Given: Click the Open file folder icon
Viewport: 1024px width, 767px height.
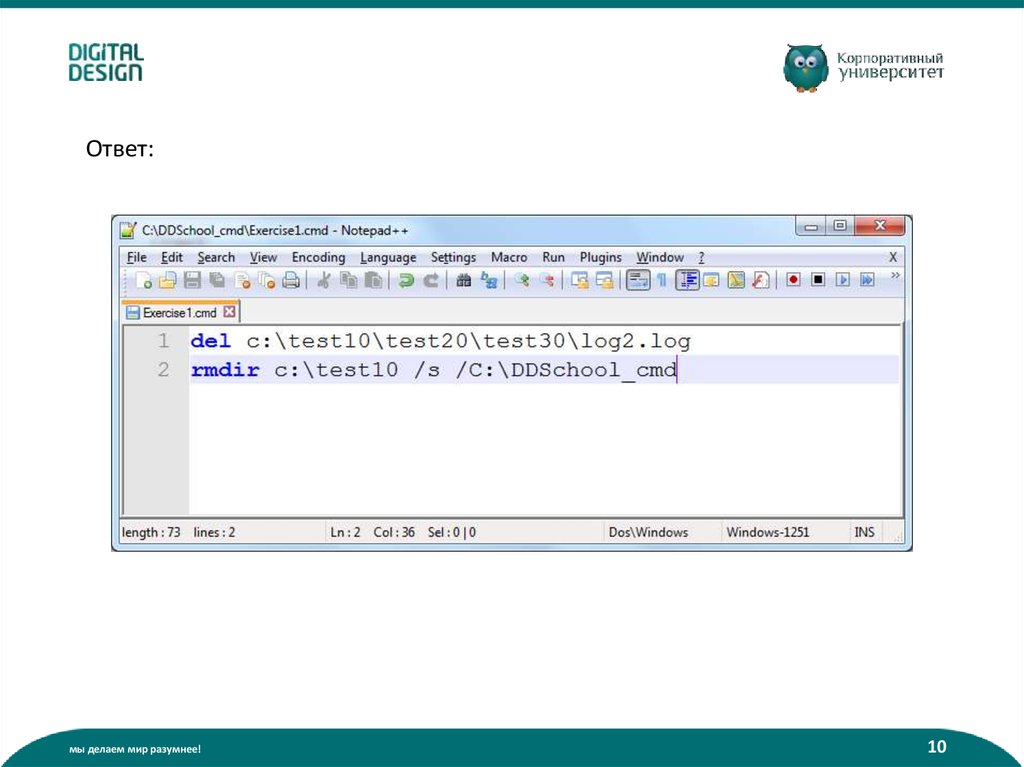Looking at the screenshot, I should [168, 281].
